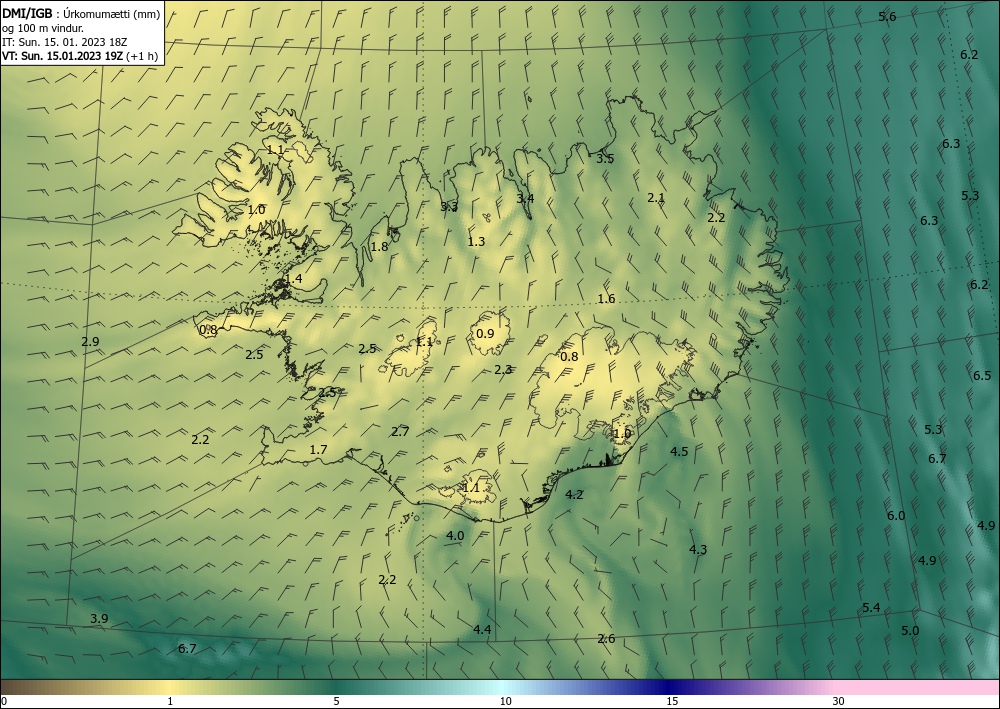Select the '10' tick label on the color scale
This screenshot has height=709, width=1000.
pyautogui.click(x=505, y=701)
